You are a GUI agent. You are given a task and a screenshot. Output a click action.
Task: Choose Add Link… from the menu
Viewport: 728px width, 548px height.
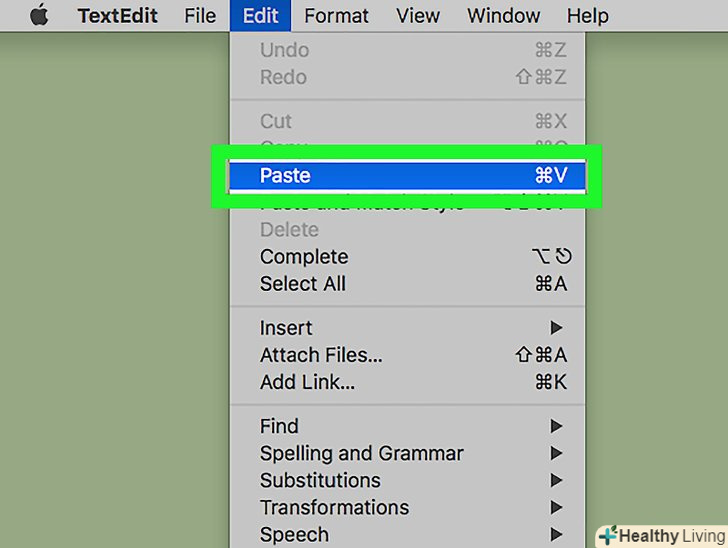[307, 382]
